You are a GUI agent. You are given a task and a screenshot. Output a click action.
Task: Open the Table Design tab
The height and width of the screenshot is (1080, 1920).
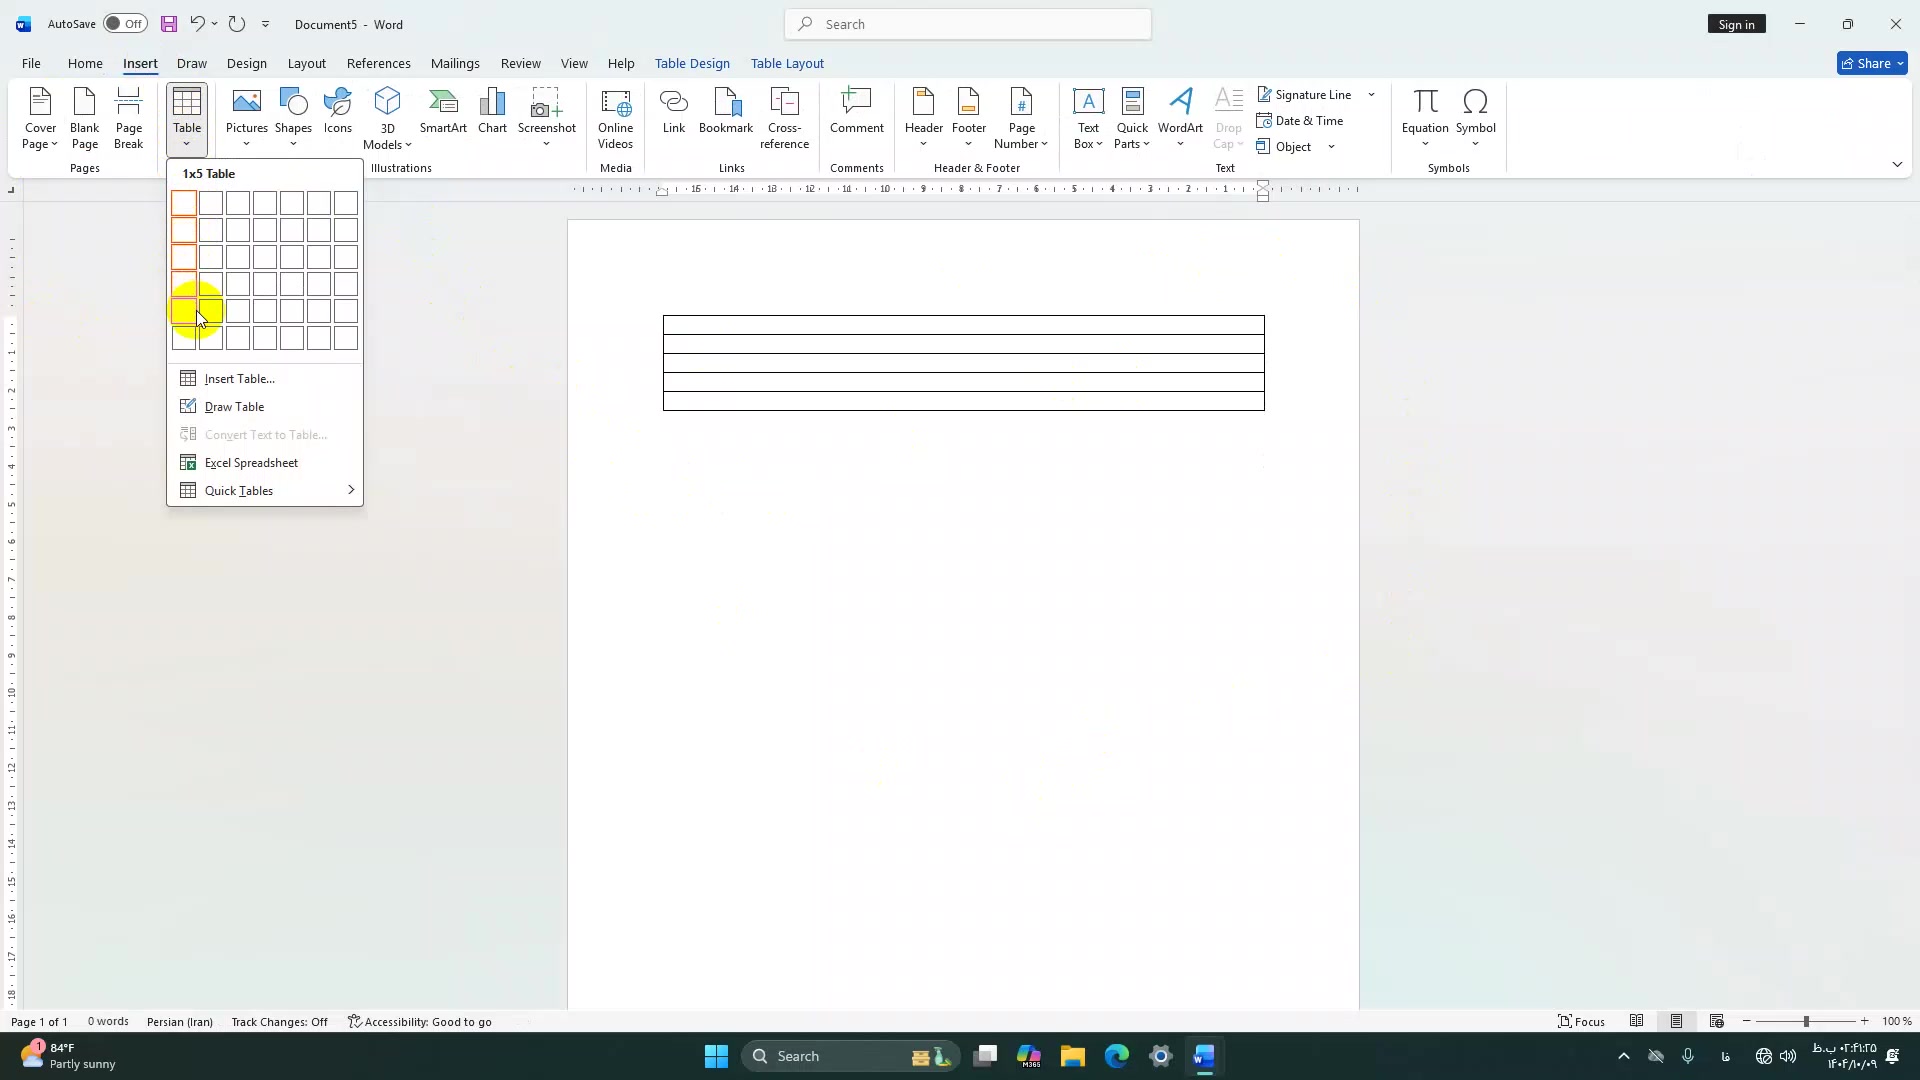click(692, 63)
